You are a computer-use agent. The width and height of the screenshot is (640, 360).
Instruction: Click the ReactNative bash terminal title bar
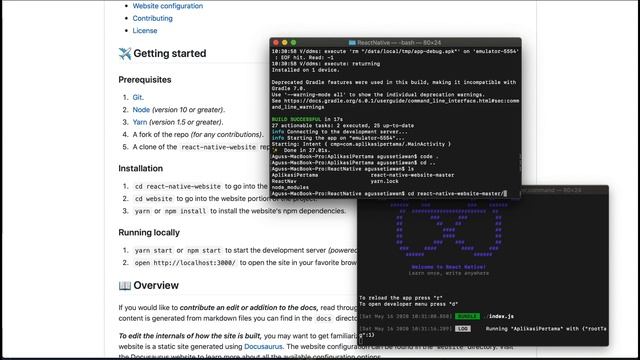[x=395, y=42]
